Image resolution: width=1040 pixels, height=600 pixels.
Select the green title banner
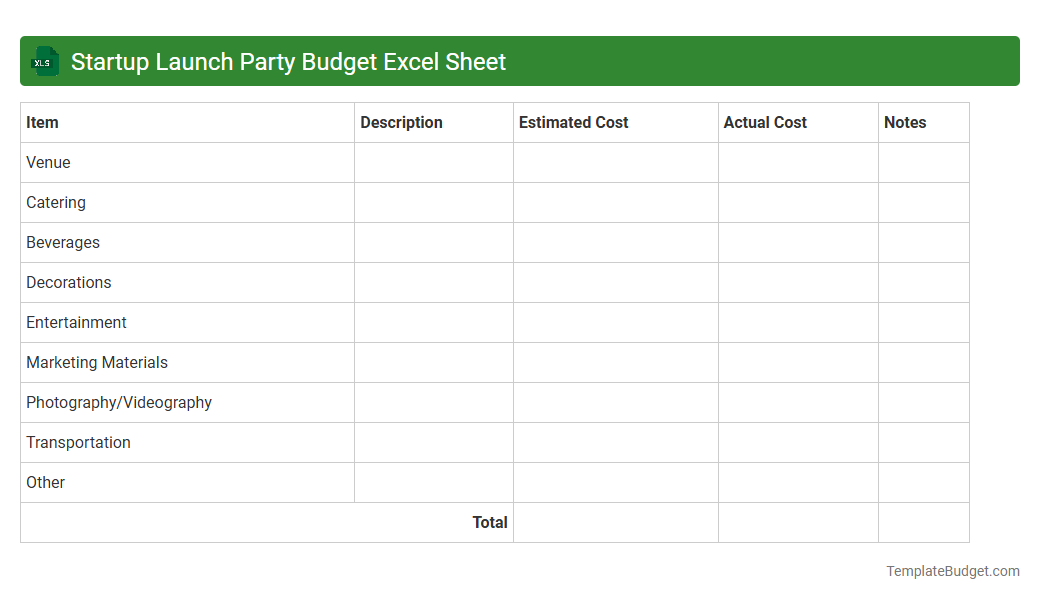[520, 61]
